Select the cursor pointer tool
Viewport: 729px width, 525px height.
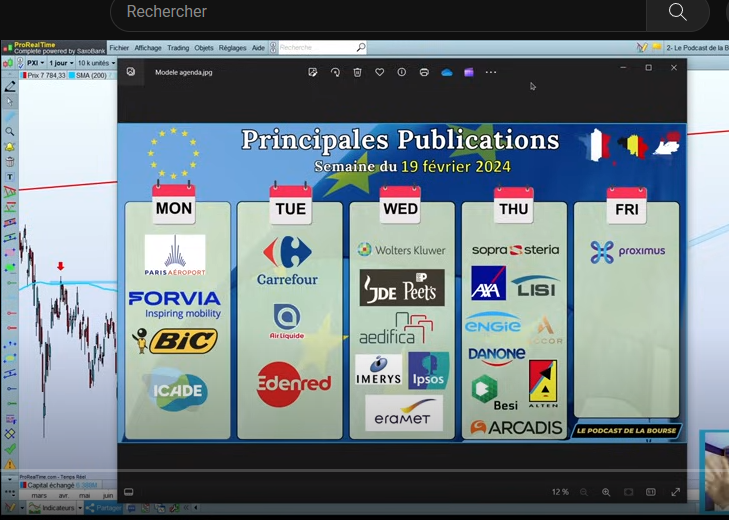click(10, 101)
